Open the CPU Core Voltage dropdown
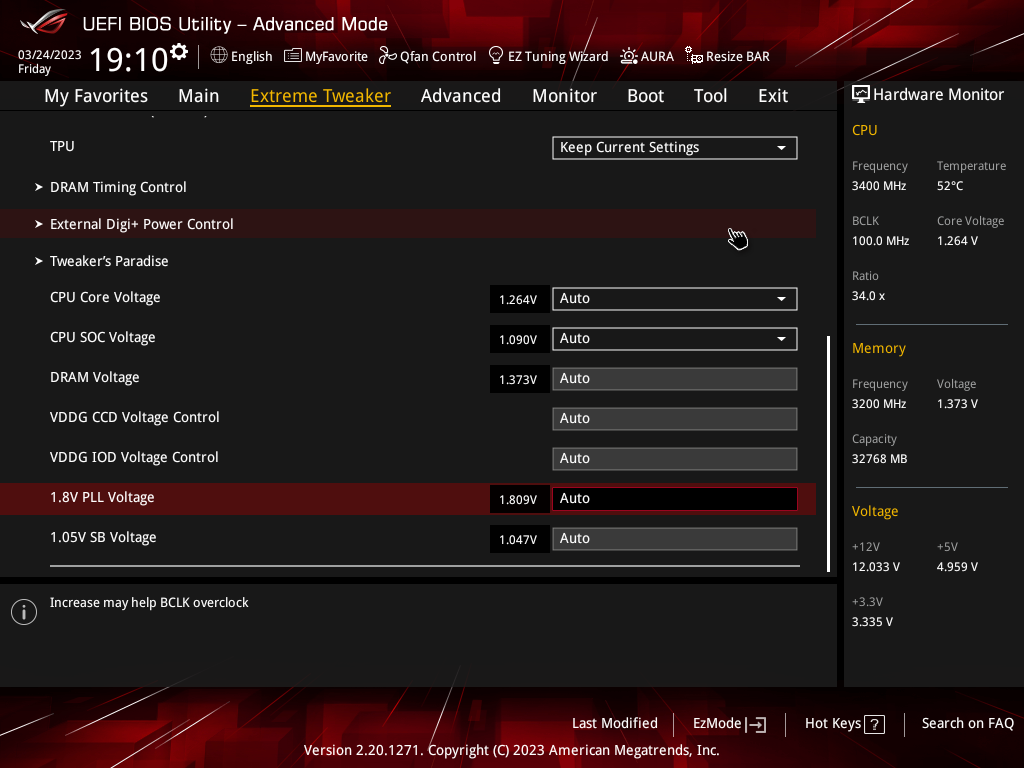The image size is (1024, 768). pyautogui.click(x=675, y=298)
